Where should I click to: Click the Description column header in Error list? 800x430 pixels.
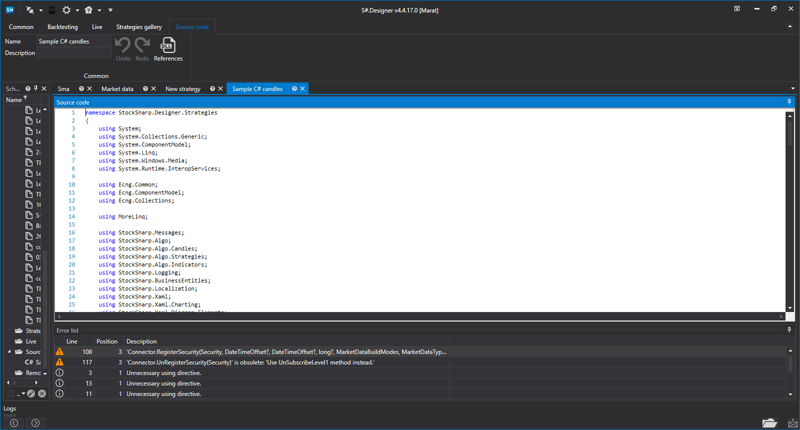tap(141, 341)
